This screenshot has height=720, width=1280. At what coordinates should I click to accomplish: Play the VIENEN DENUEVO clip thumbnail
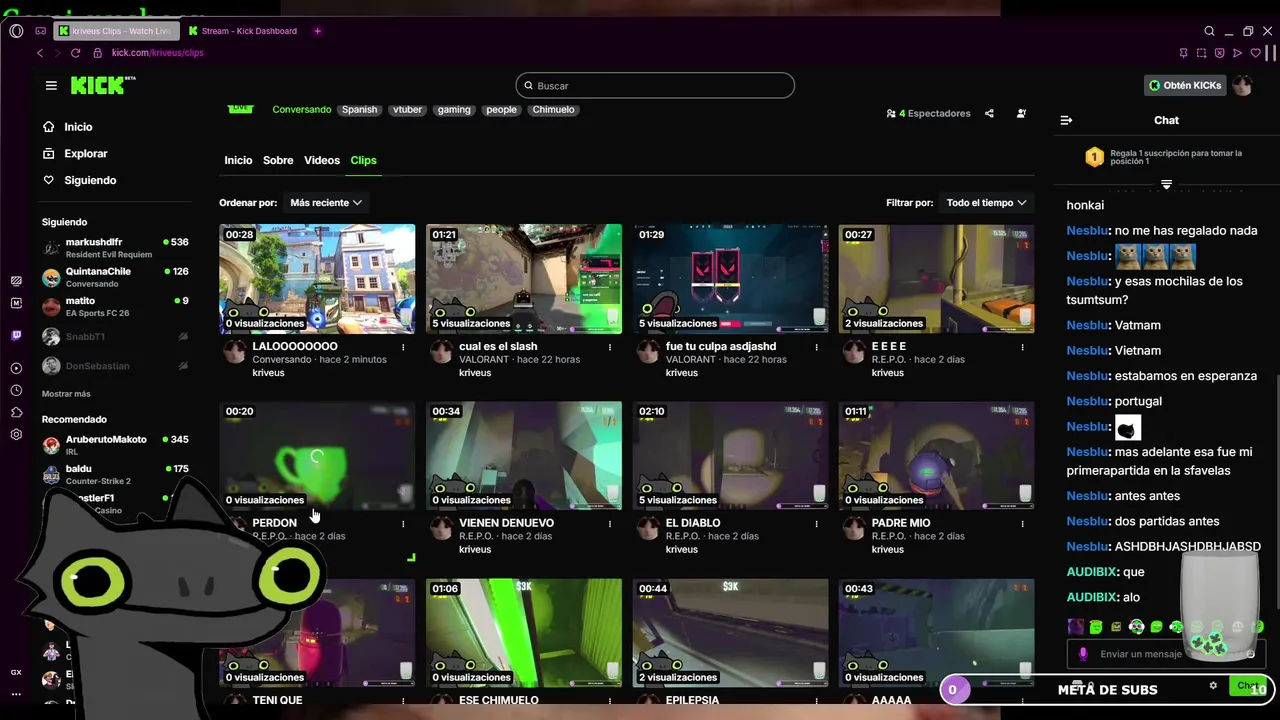point(524,456)
